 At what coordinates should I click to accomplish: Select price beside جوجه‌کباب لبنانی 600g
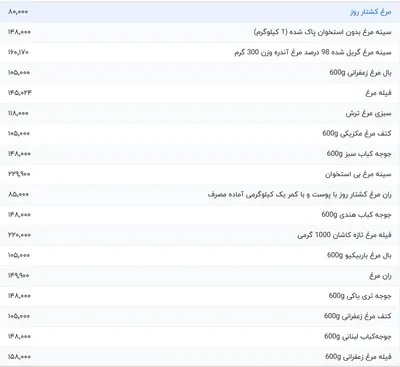coord(19,336)
